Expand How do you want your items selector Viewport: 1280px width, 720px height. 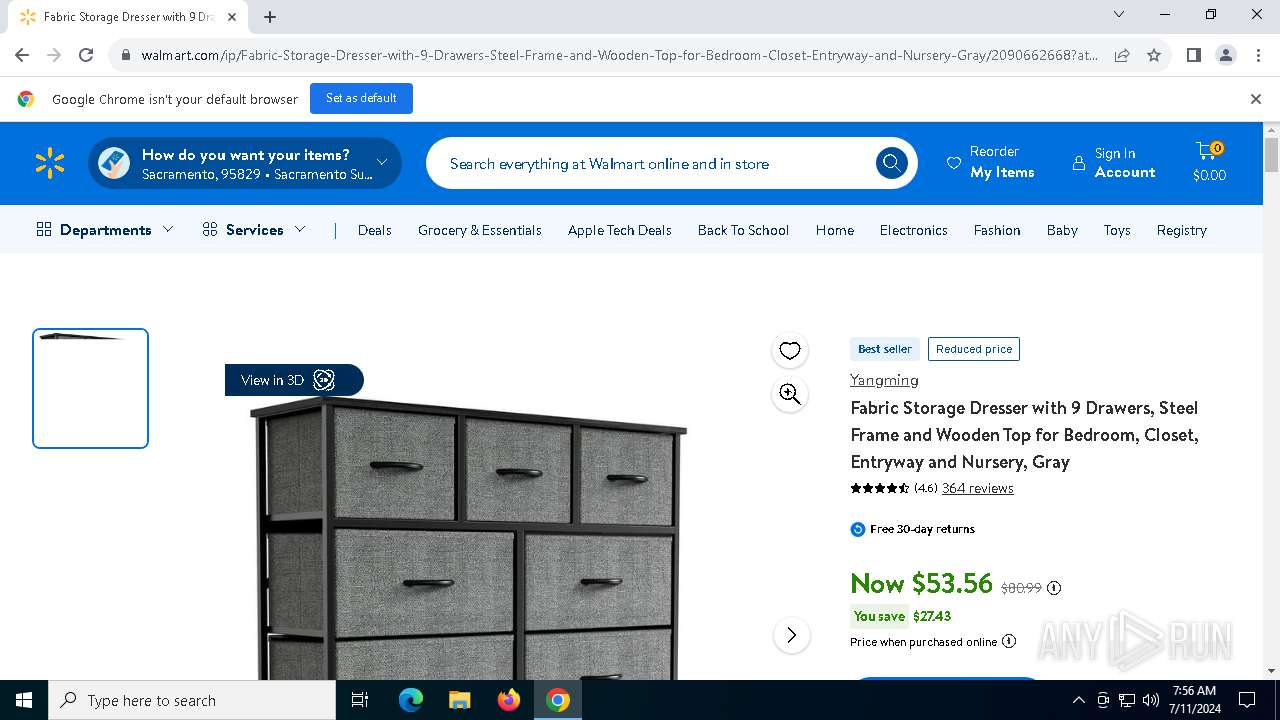[x=245, y=163]
